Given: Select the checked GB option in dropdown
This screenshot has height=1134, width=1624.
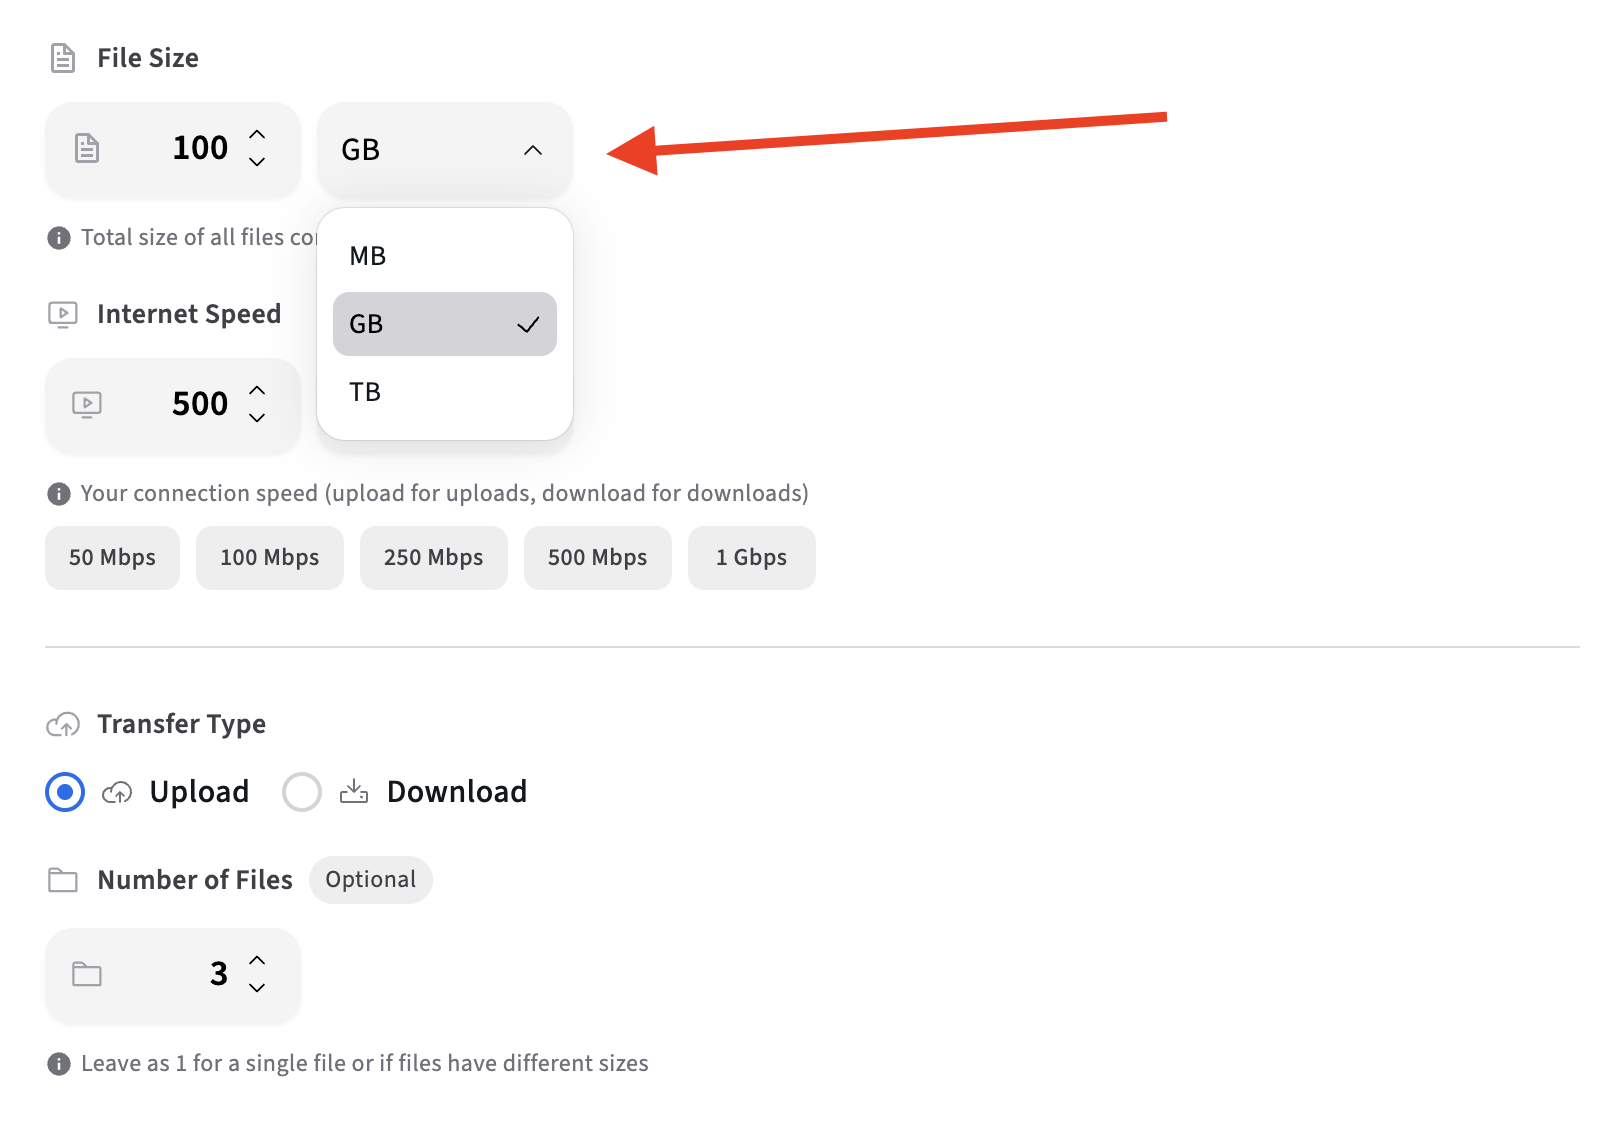Looking at the screenshot, I should tap(444, 323).
